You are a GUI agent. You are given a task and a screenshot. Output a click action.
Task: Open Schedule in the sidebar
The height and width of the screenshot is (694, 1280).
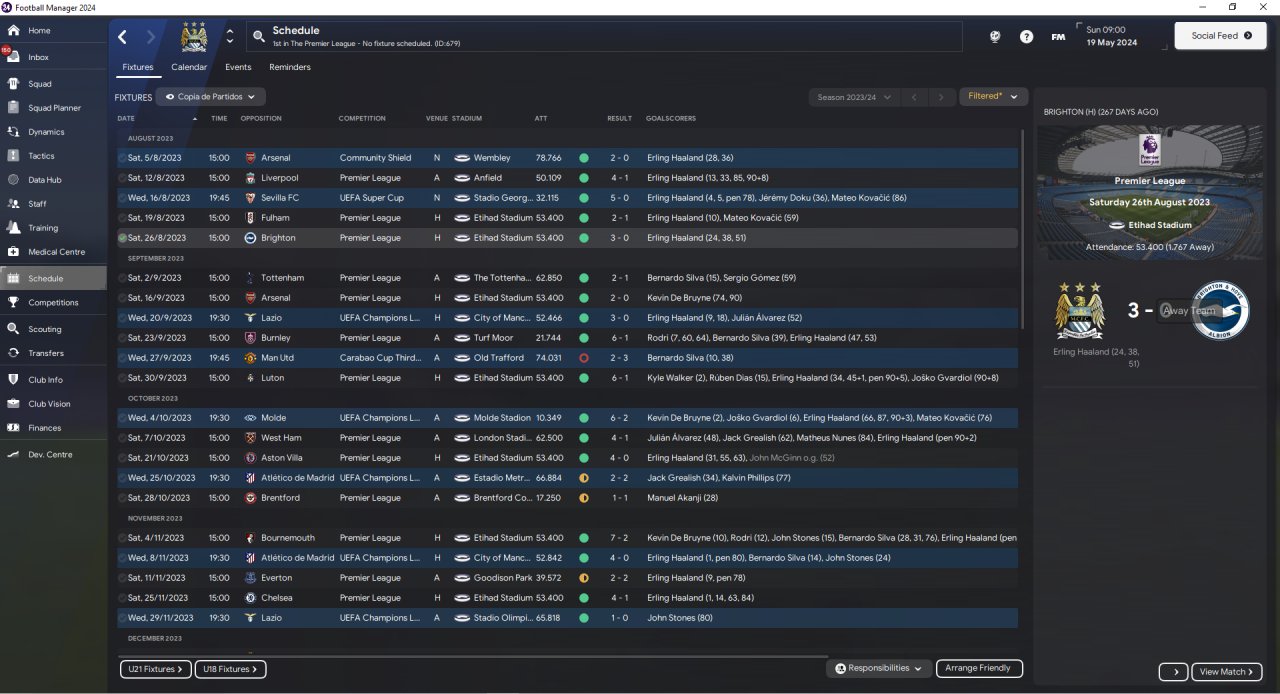(53, 278)
